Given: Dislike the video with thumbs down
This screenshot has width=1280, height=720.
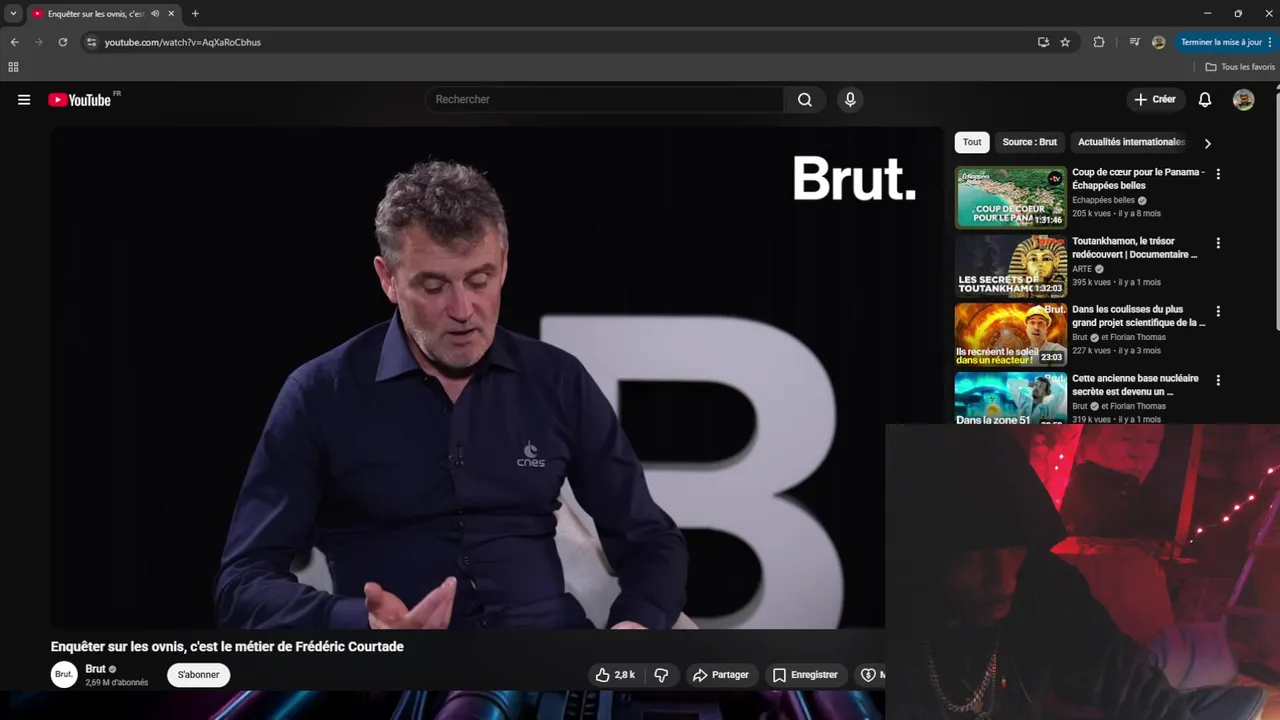Looking at the screenshot, I should click(x=661, y=675).
